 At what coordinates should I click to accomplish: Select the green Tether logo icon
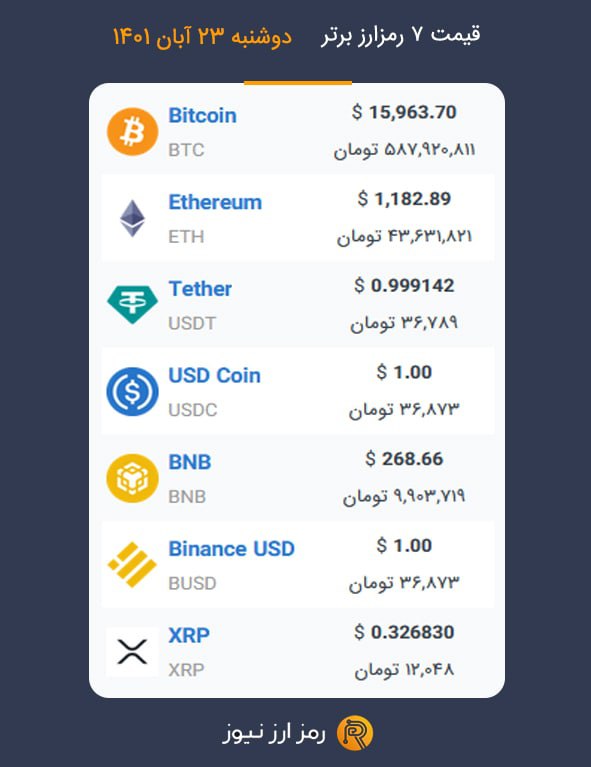pos(132,305)
